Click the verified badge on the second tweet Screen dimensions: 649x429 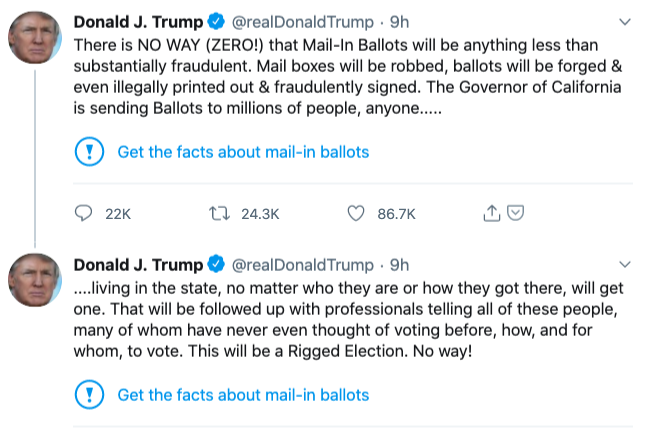pyautogui.click(x=216, y=264)
